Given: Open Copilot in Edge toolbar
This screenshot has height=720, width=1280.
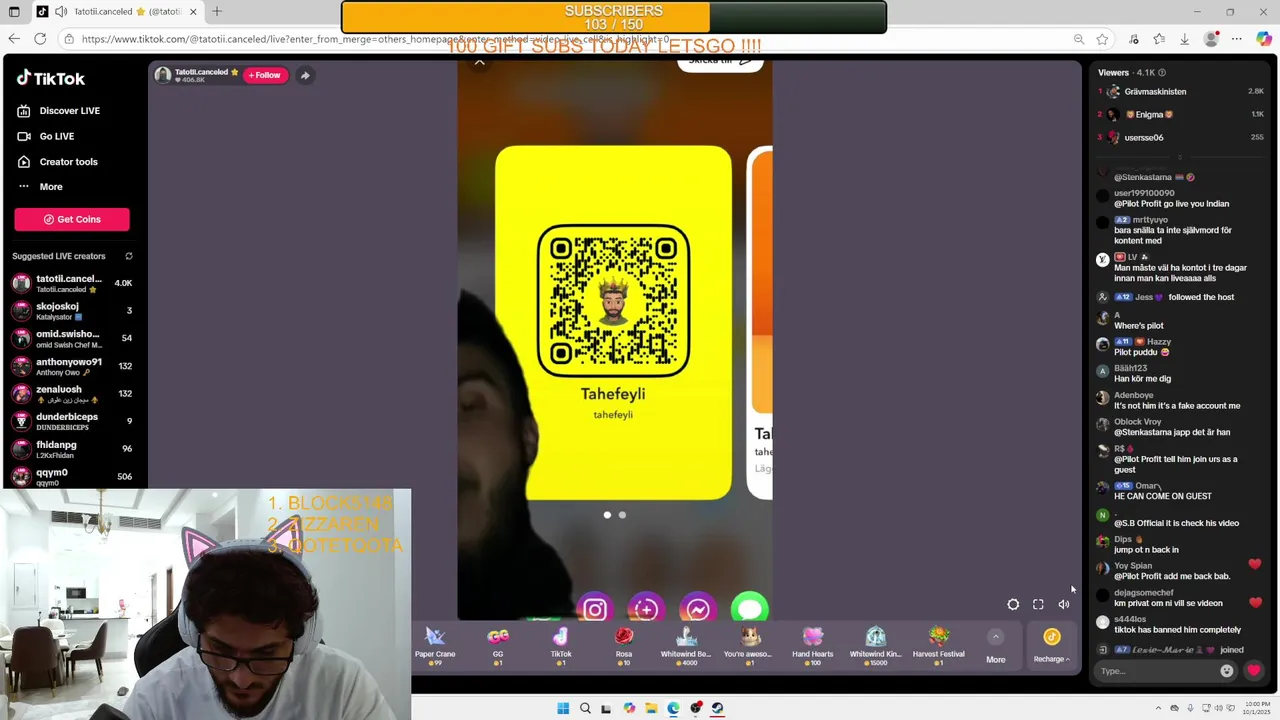Looking at the screenshot, I should pos(1264,39).
